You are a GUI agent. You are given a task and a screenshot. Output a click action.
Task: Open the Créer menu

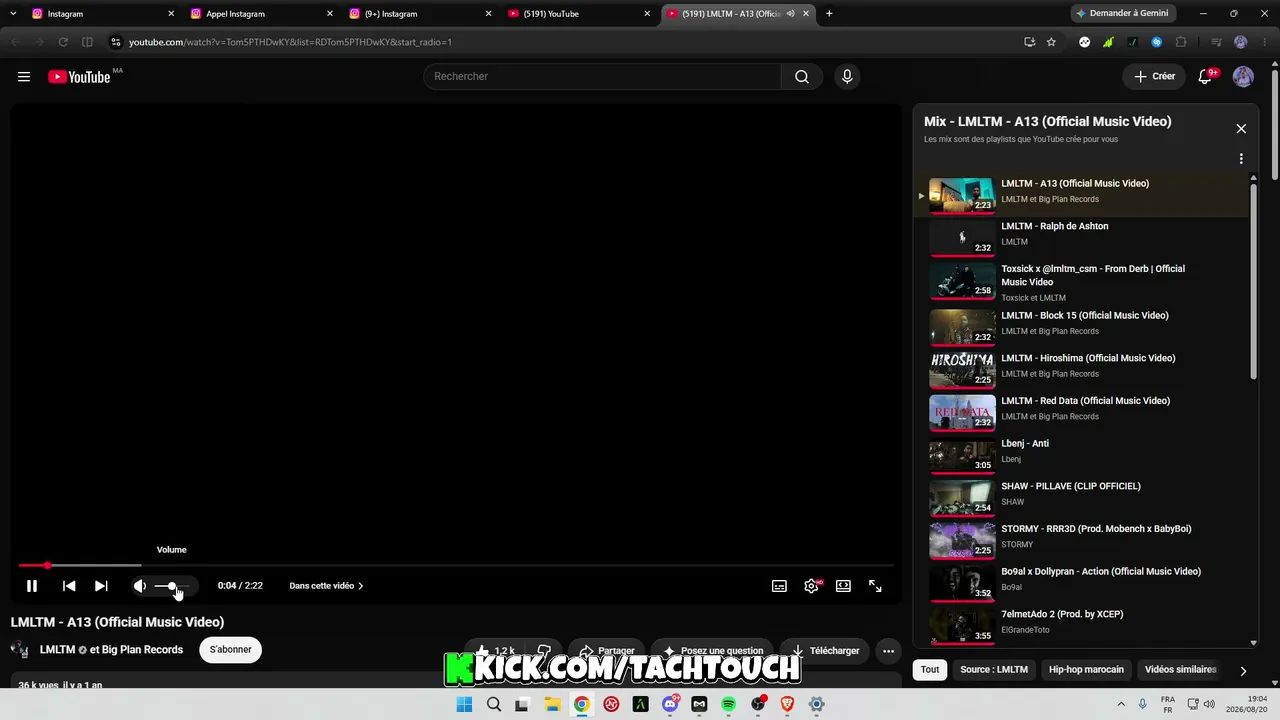(1154, 77)
